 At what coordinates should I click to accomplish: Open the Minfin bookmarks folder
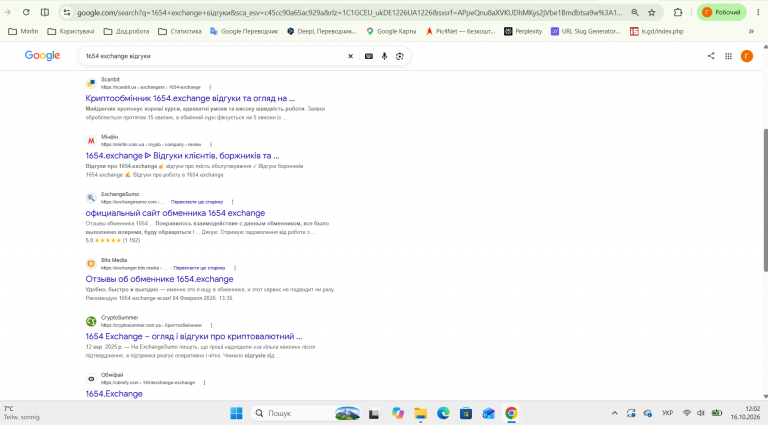tap(24, 31)
